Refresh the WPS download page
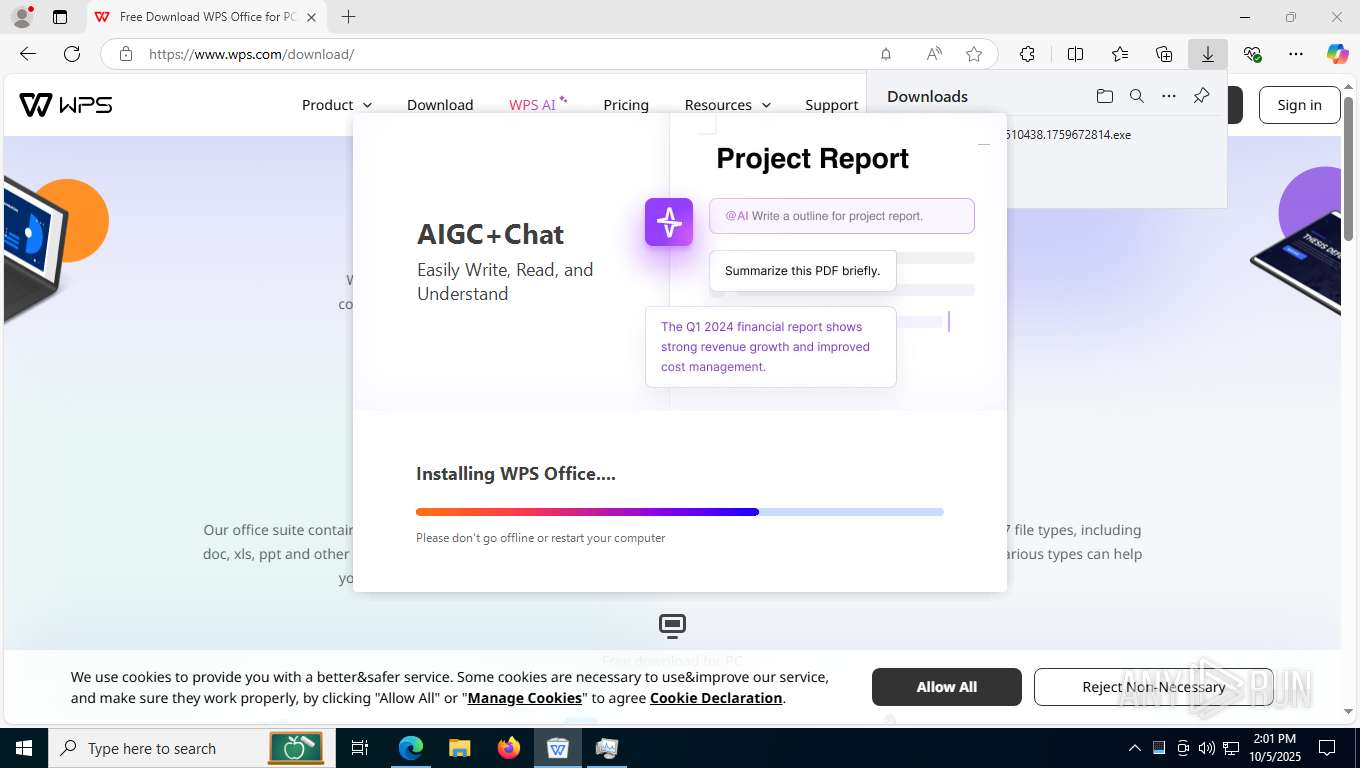Viewport: 1360px width, 768px height. point(72,54)
